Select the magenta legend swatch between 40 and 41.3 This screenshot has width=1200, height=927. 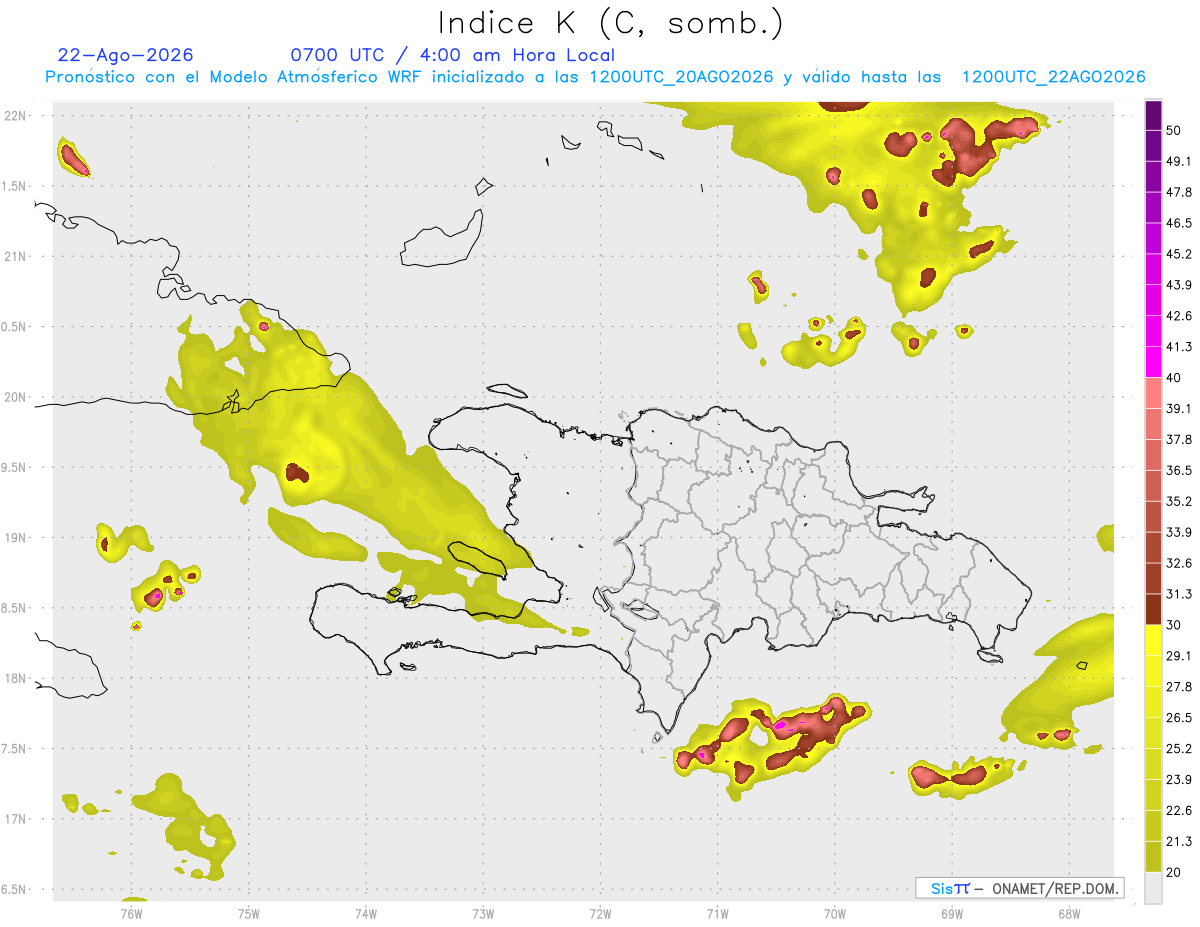pyautogui.click(x=1153, y=362)
